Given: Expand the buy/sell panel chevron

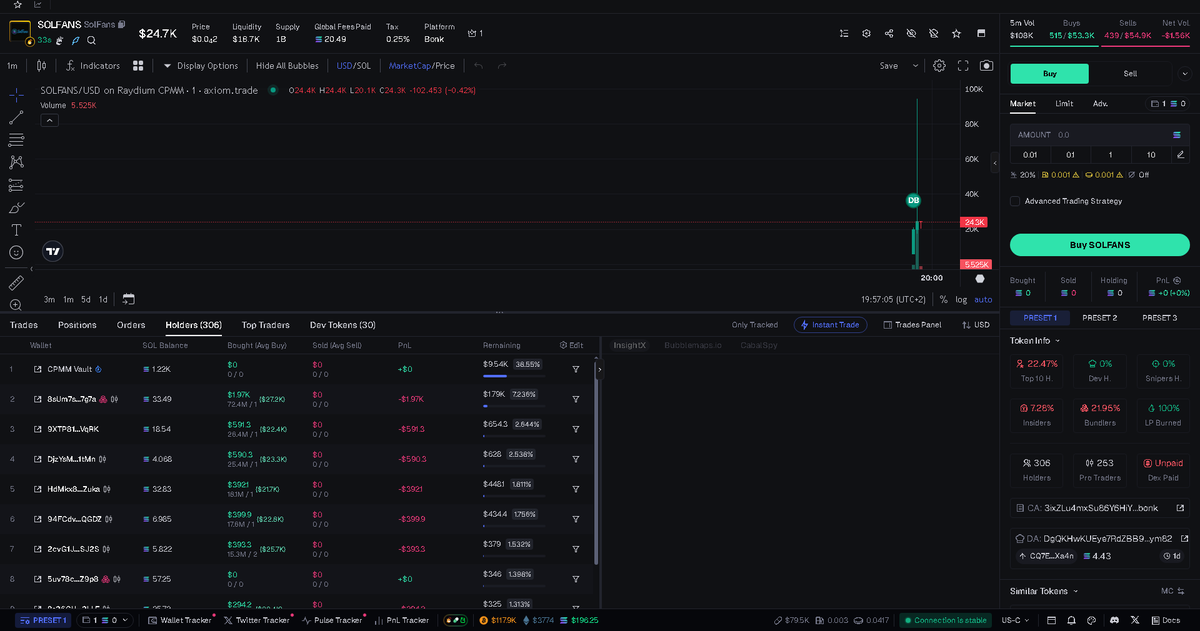Looking at the screenshot, I should point(1186,73).
